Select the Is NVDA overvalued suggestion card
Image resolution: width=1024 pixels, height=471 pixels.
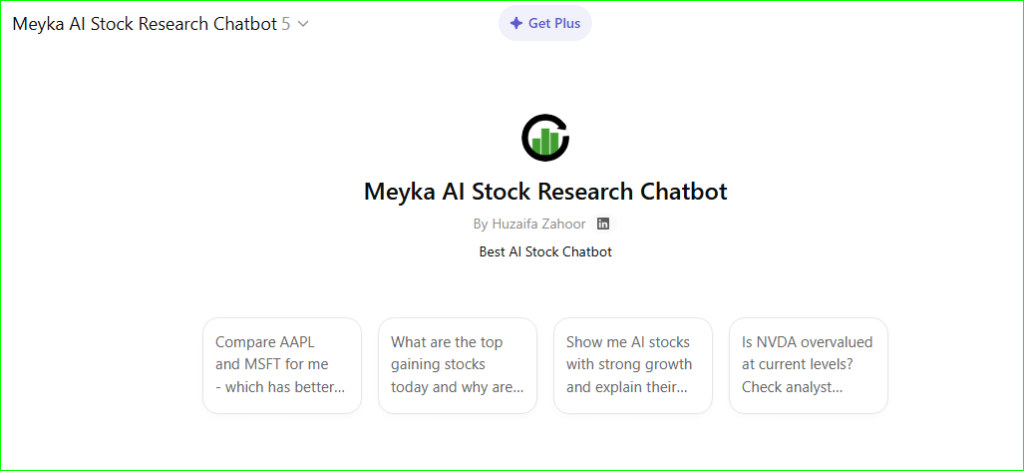808,365
